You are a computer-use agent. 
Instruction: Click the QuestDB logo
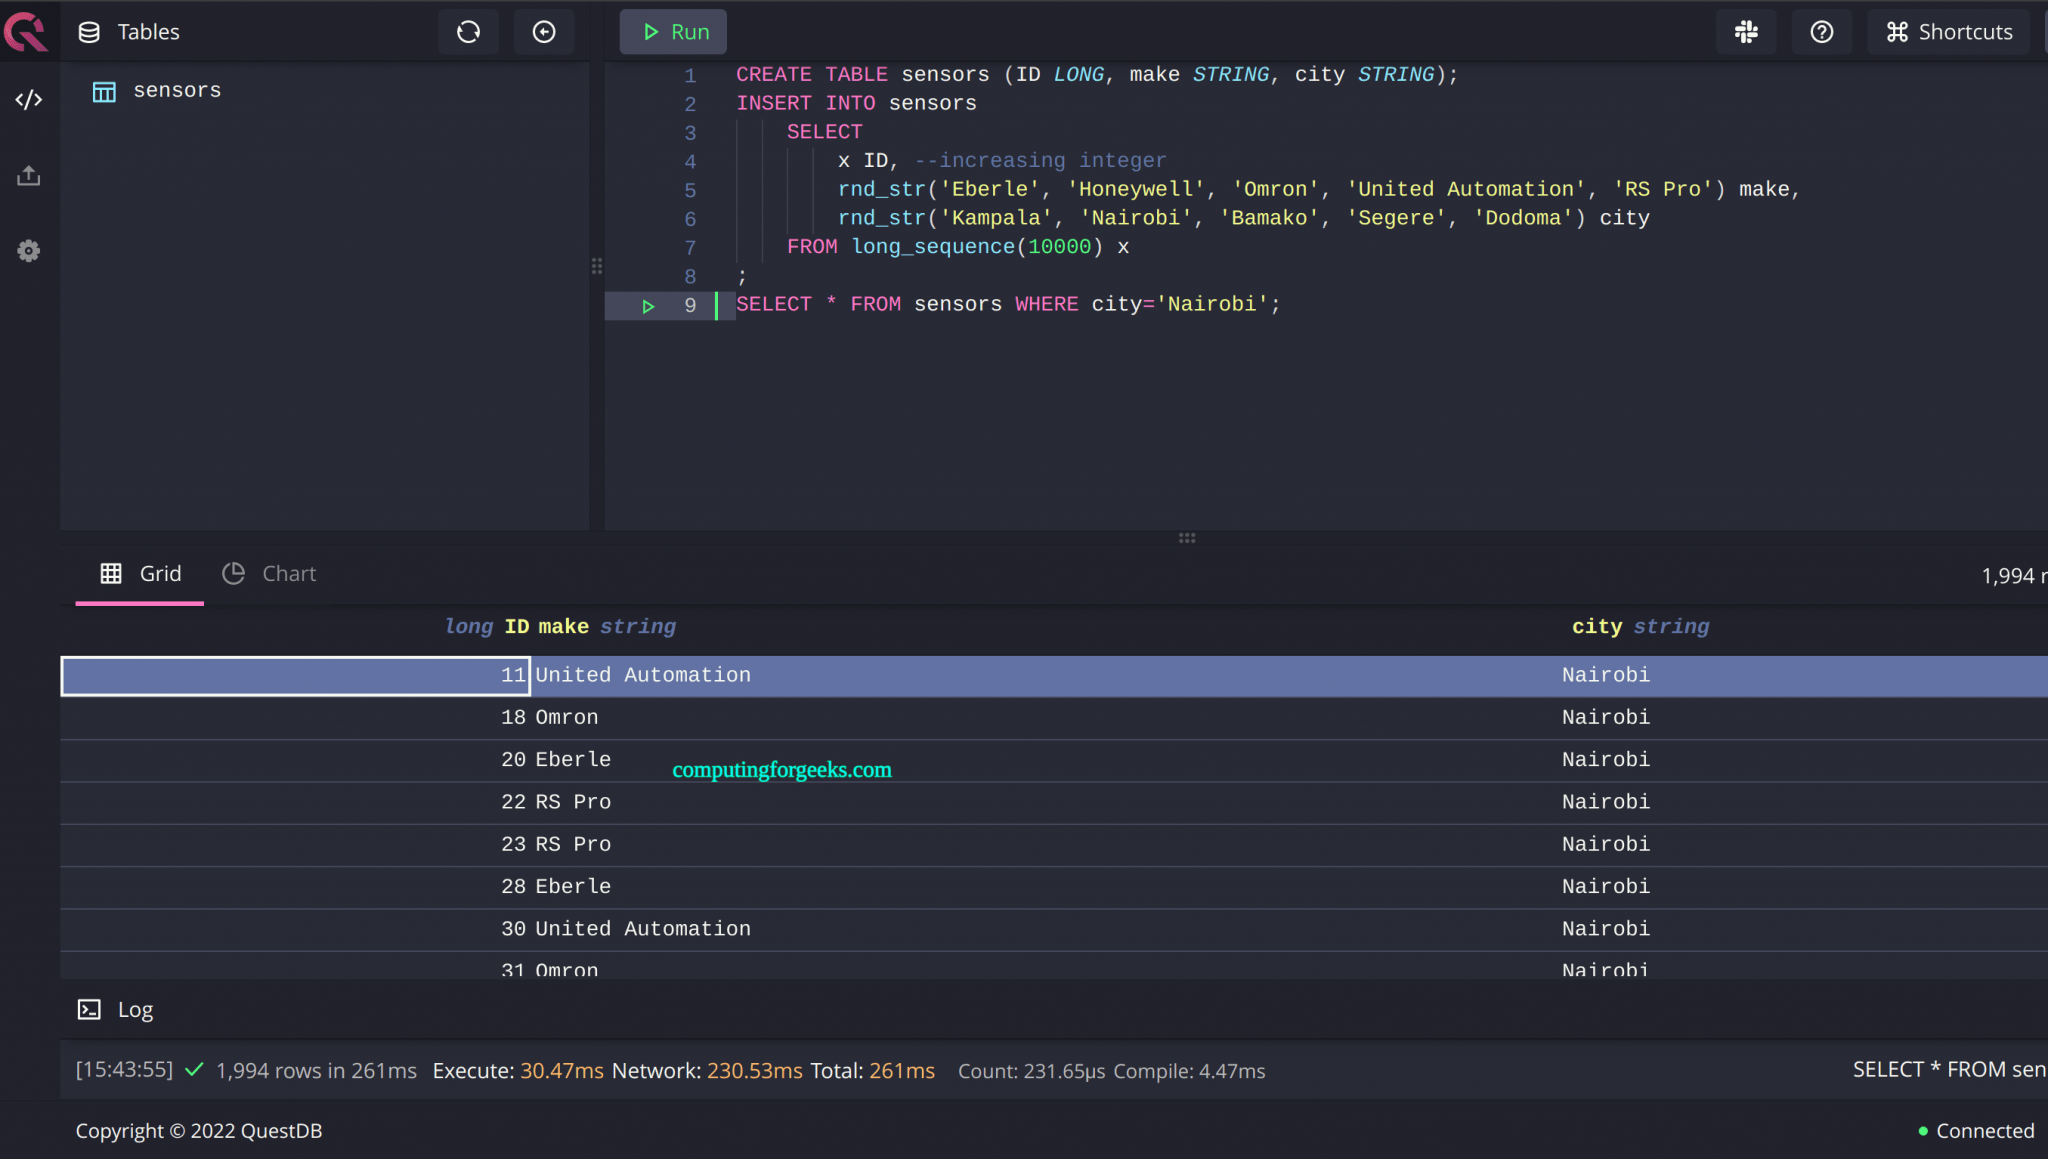tap(27, 31)
